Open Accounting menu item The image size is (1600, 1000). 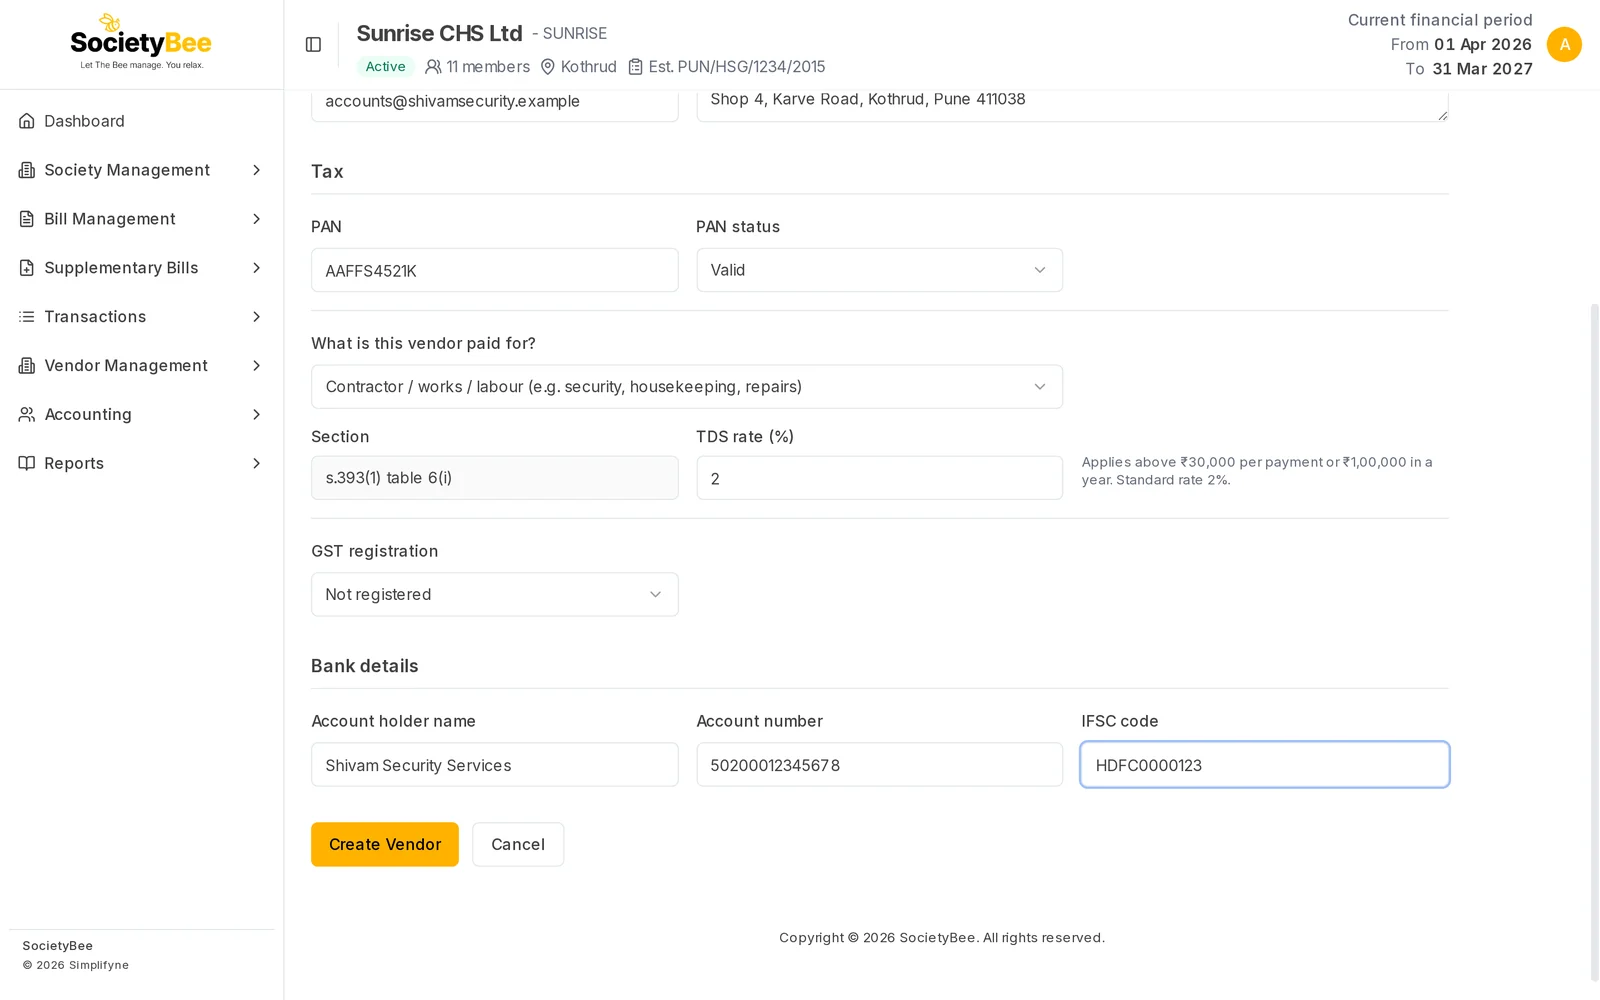141,414
